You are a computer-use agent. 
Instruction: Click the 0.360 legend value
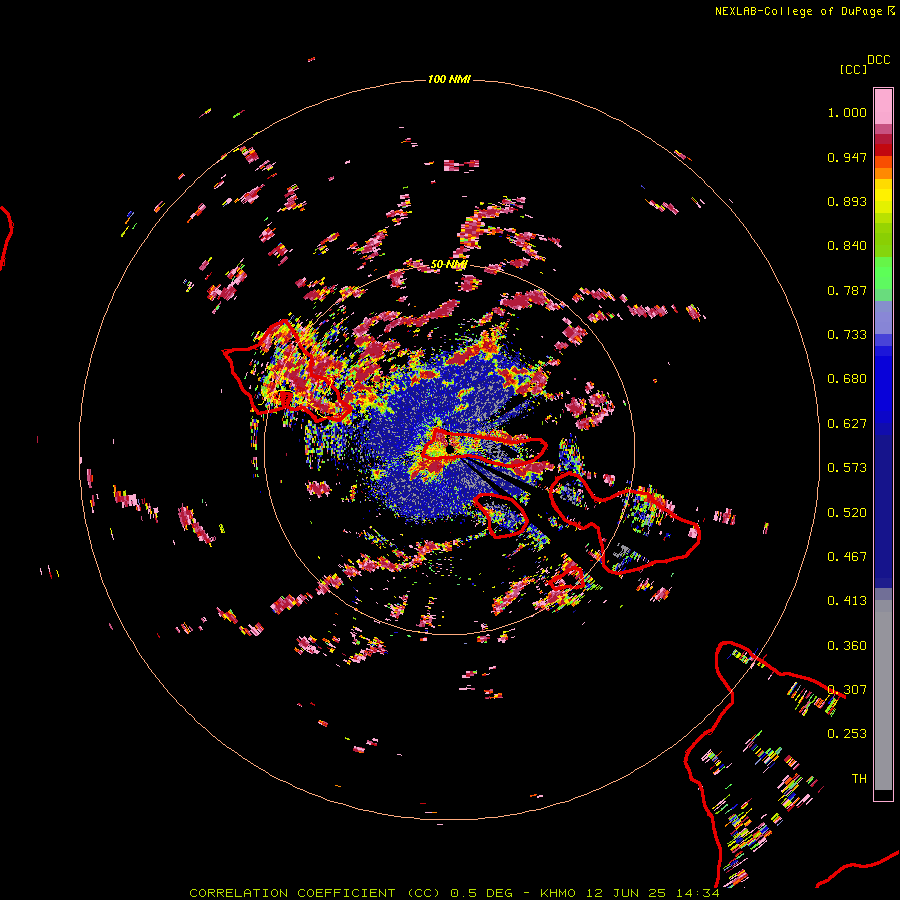847,646
